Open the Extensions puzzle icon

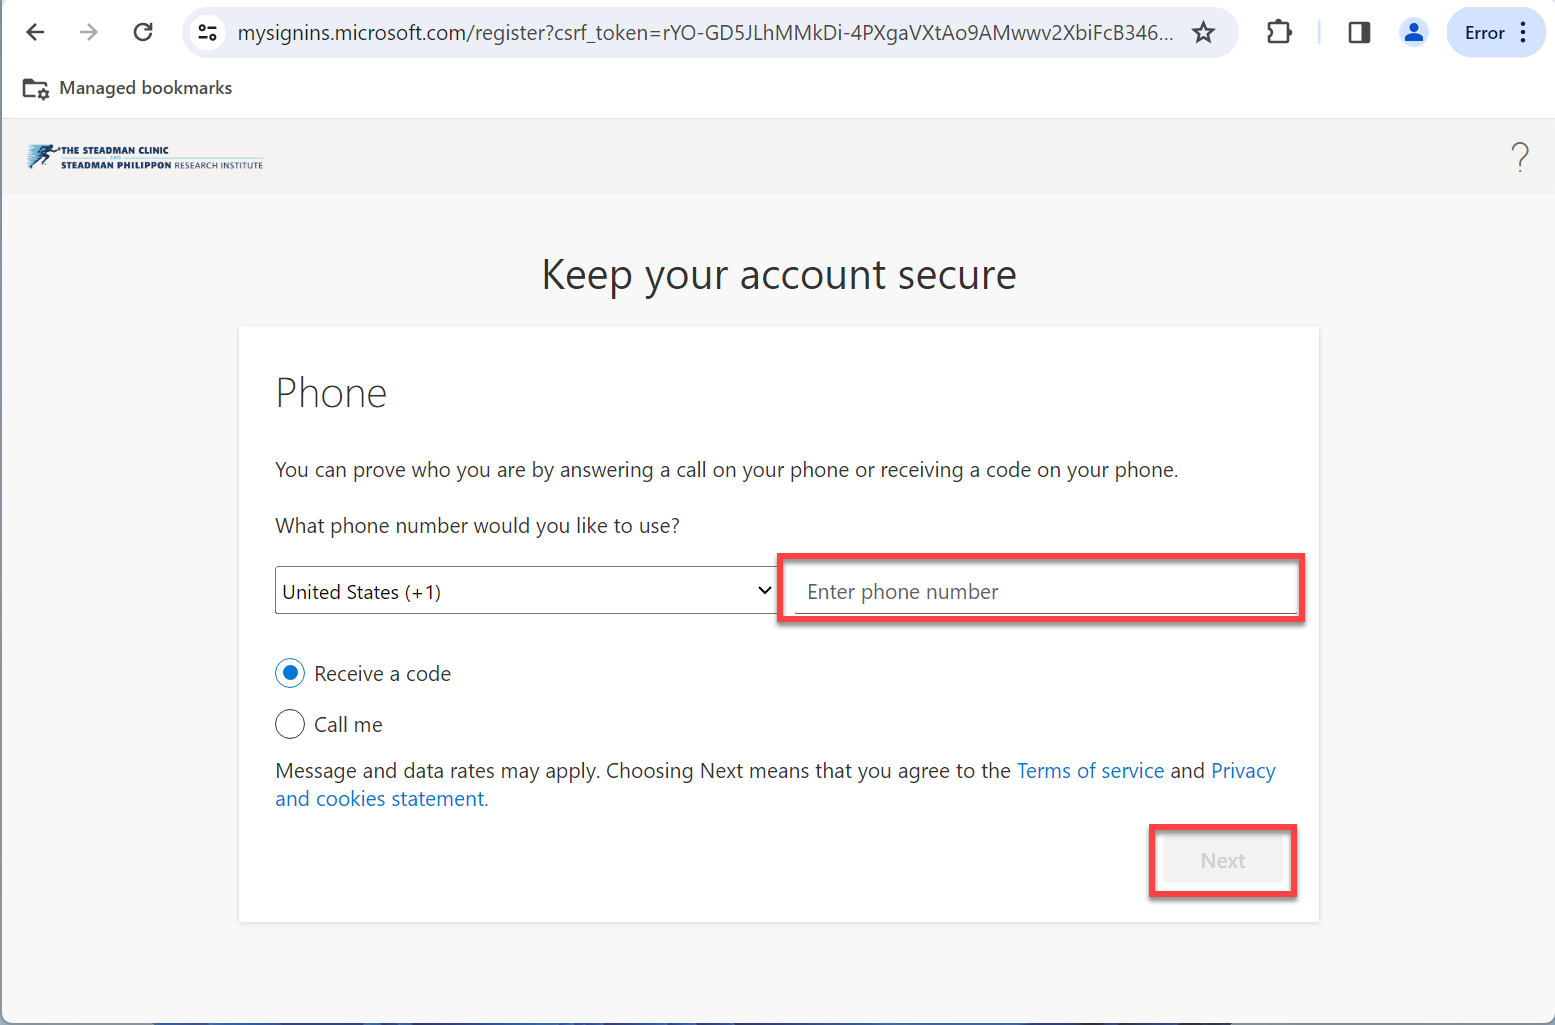click(x=1278, y=32)
